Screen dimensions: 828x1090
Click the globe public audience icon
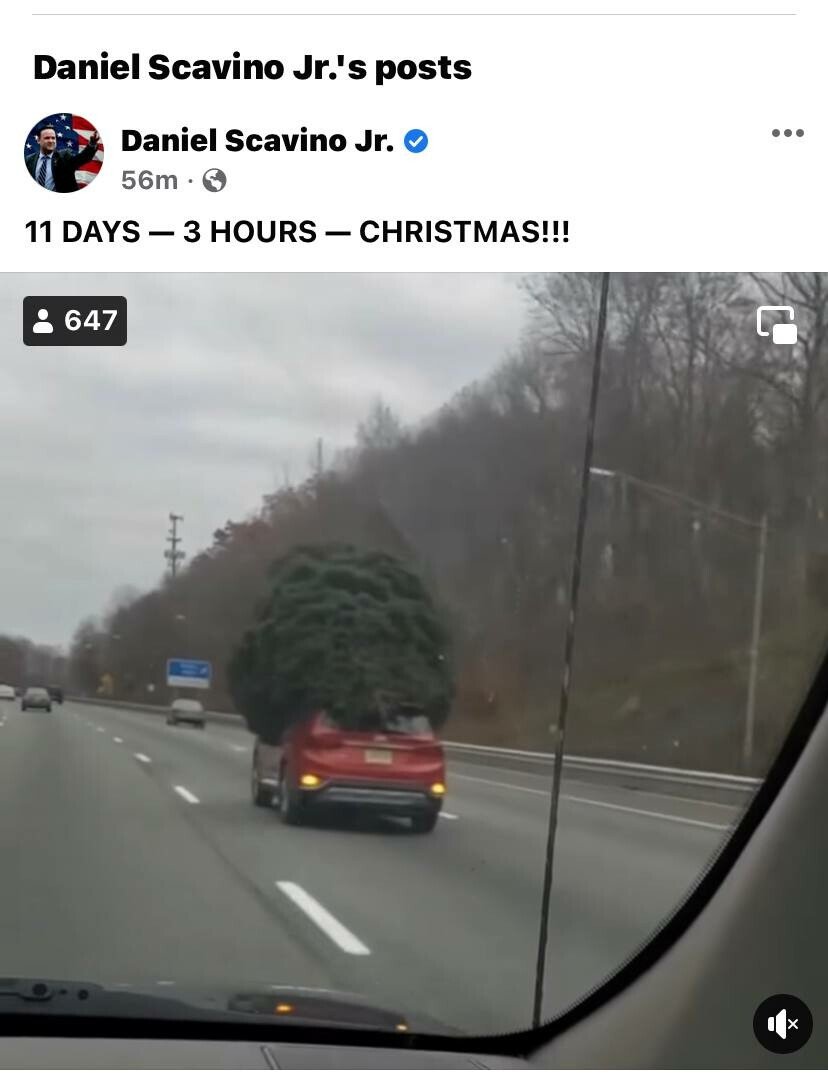coord(214,181)
